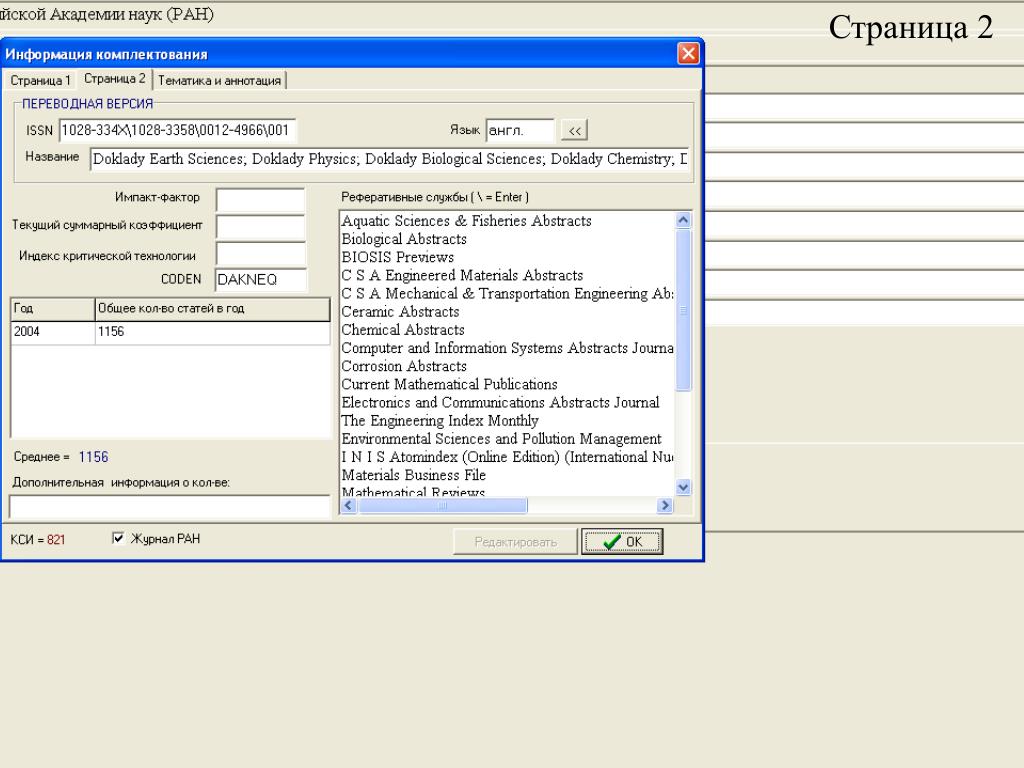Click the horizontal scrollbar thumb of services list
The width and height of the screenshot is (1024, 768).
443,505
